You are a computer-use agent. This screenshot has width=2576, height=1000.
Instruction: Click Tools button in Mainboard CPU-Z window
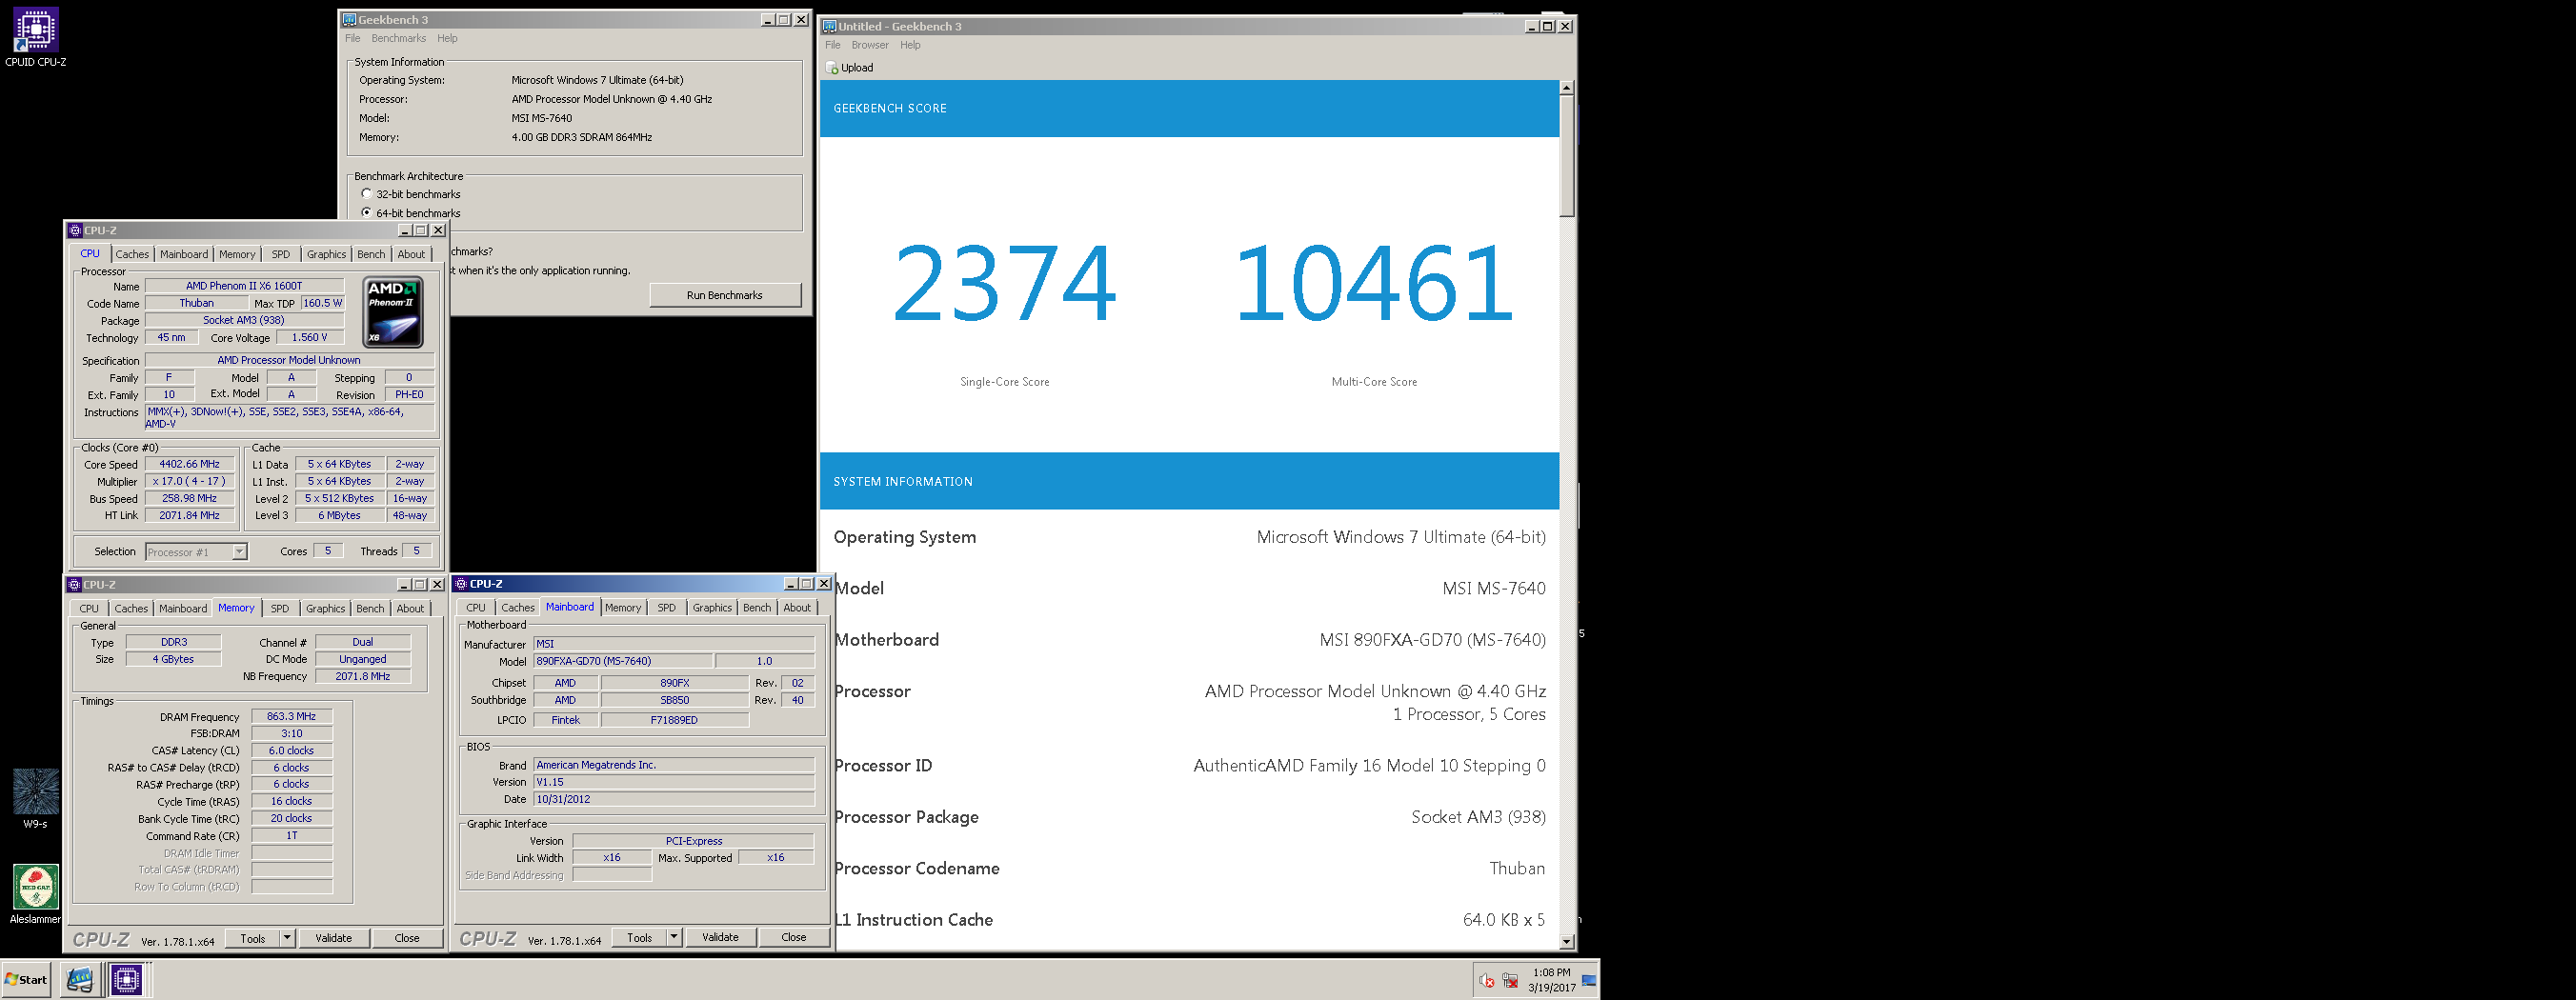coord(640,937)
